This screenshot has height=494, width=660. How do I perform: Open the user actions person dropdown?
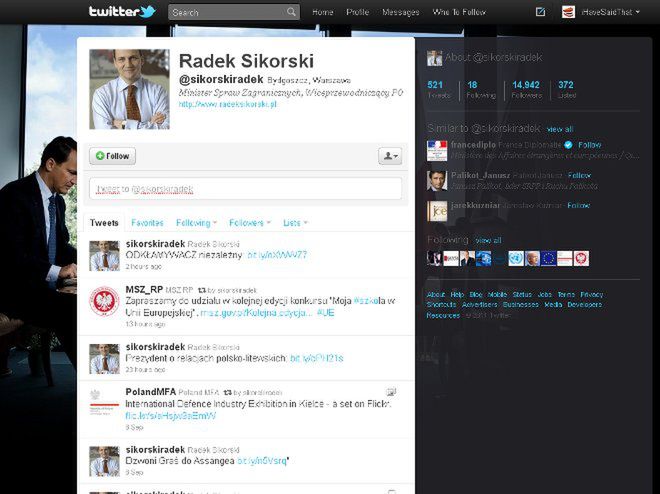tap(390, 156)
